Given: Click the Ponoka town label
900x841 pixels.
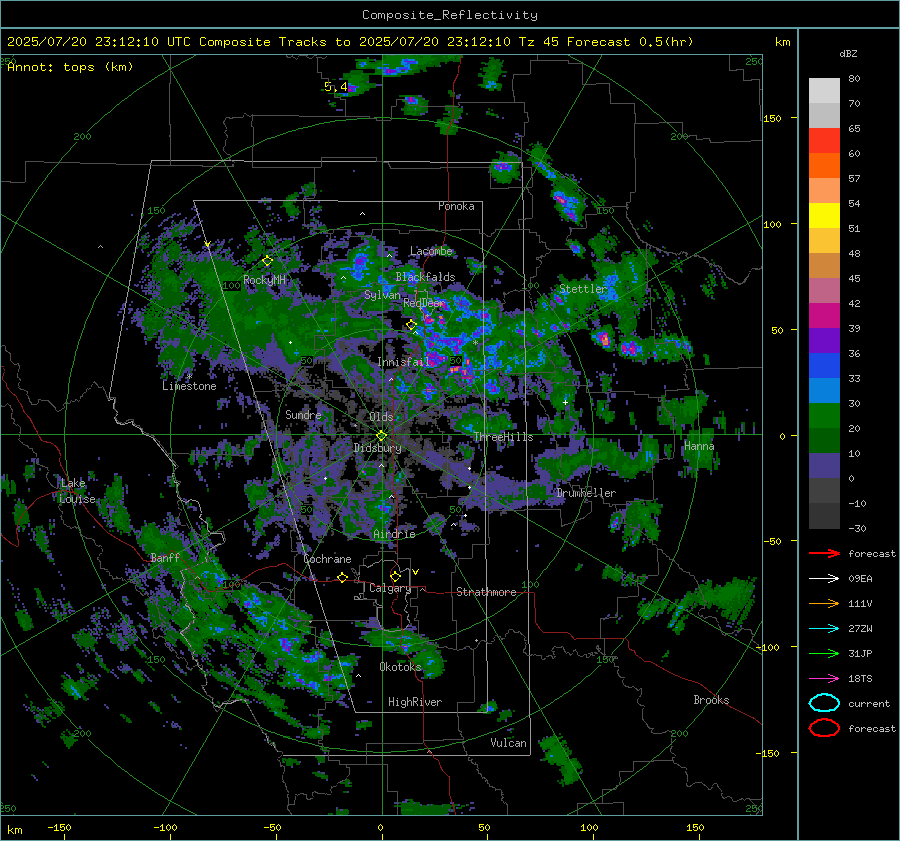Looking at the screenshot, I should pyautogui.click(x=456, y=206).
